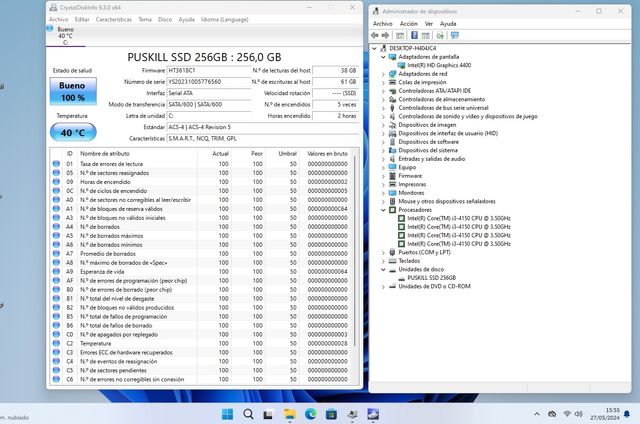This screenshot has width=640, height=424.
Task: Click the Scan for hardware changes monitor icon
Action: click(455, 36)
